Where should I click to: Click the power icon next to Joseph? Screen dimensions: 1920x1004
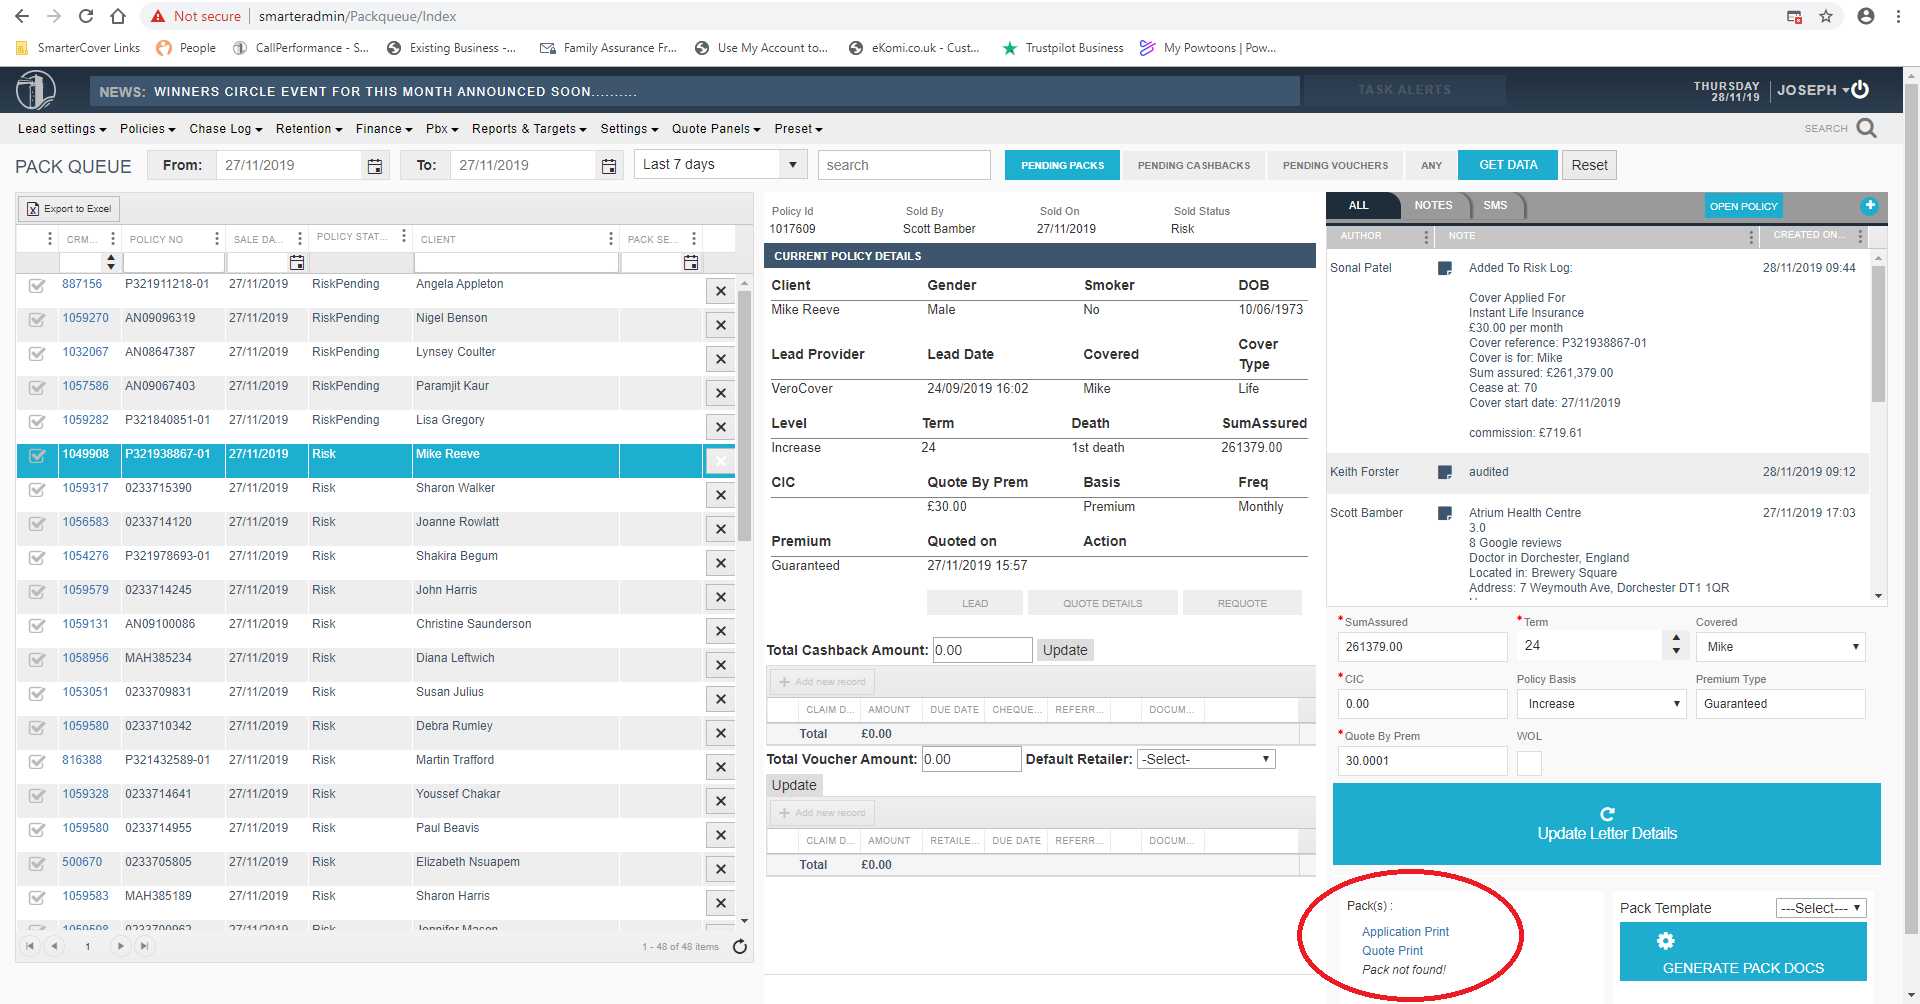1860,90
